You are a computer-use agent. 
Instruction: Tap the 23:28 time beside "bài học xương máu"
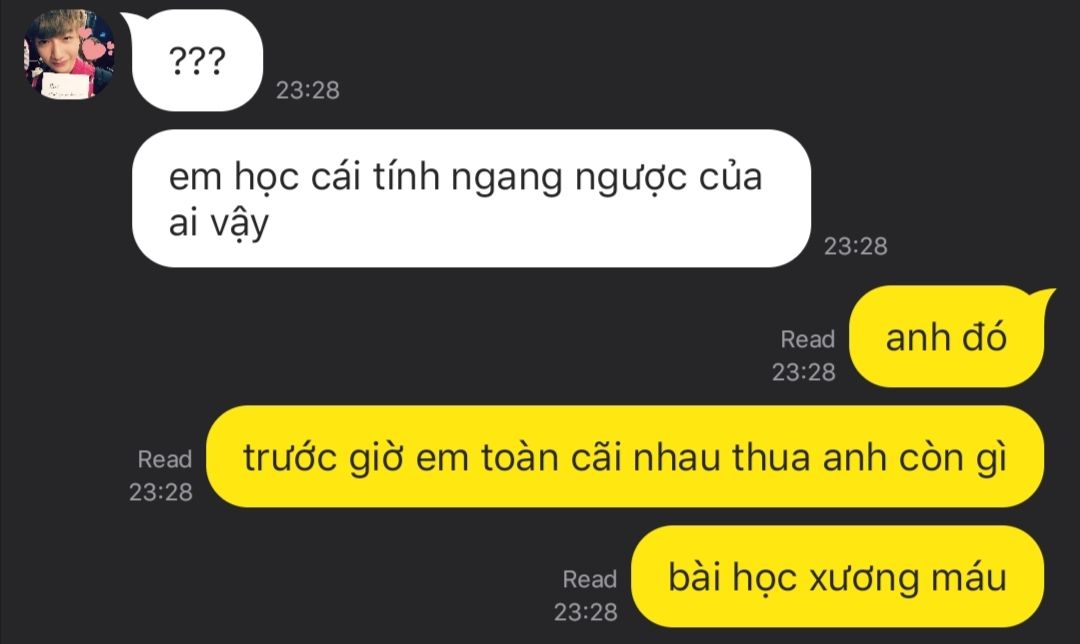pos(586,612)
